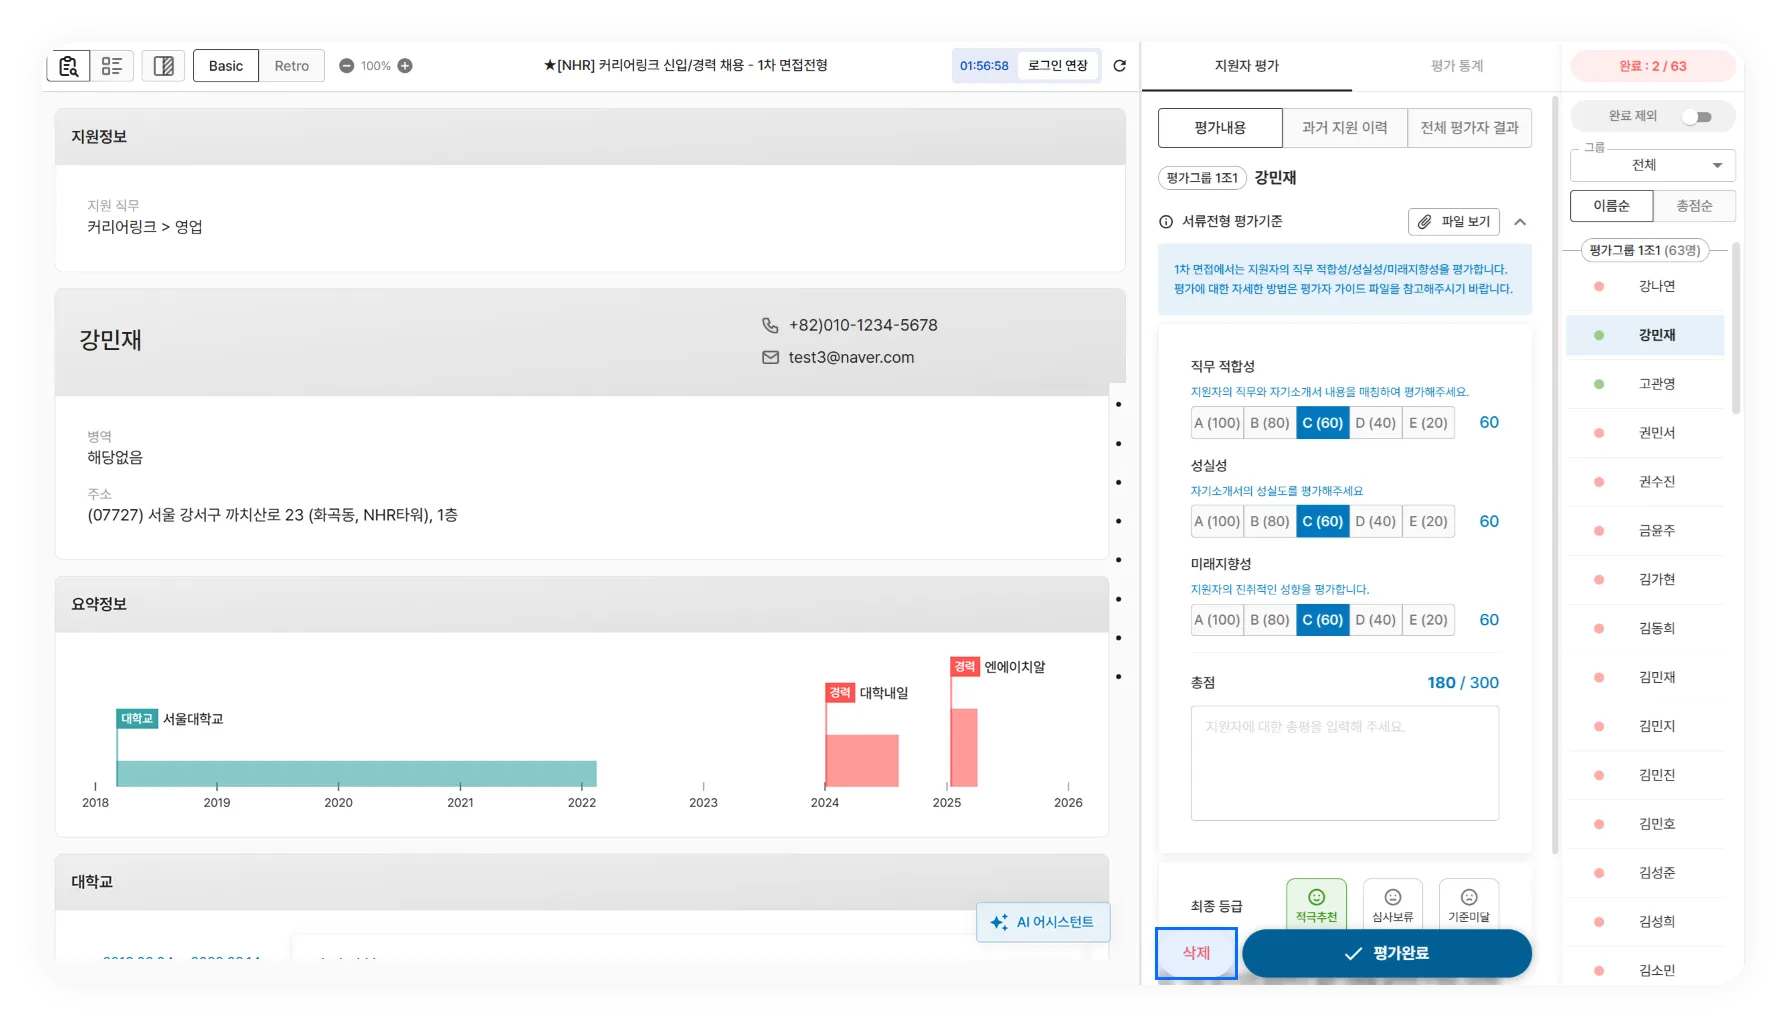This screenshot has width=1789, height=1027.
Task: Switch to the list layout icon
Action: (x=112, y=66)
